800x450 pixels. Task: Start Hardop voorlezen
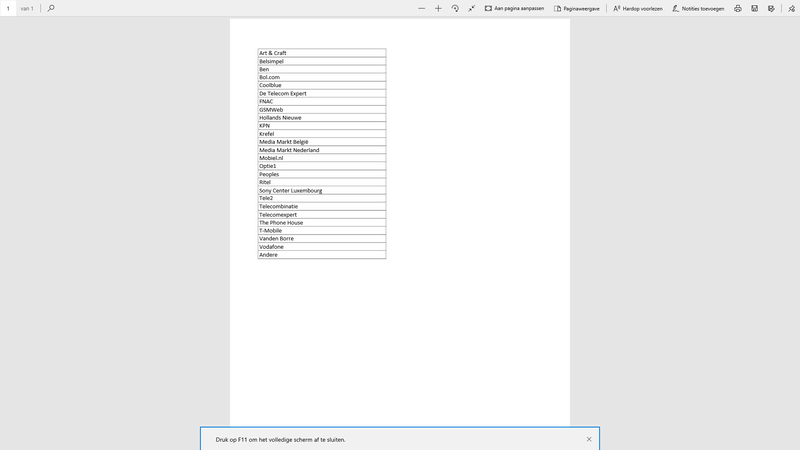click(x=638, y=8)
